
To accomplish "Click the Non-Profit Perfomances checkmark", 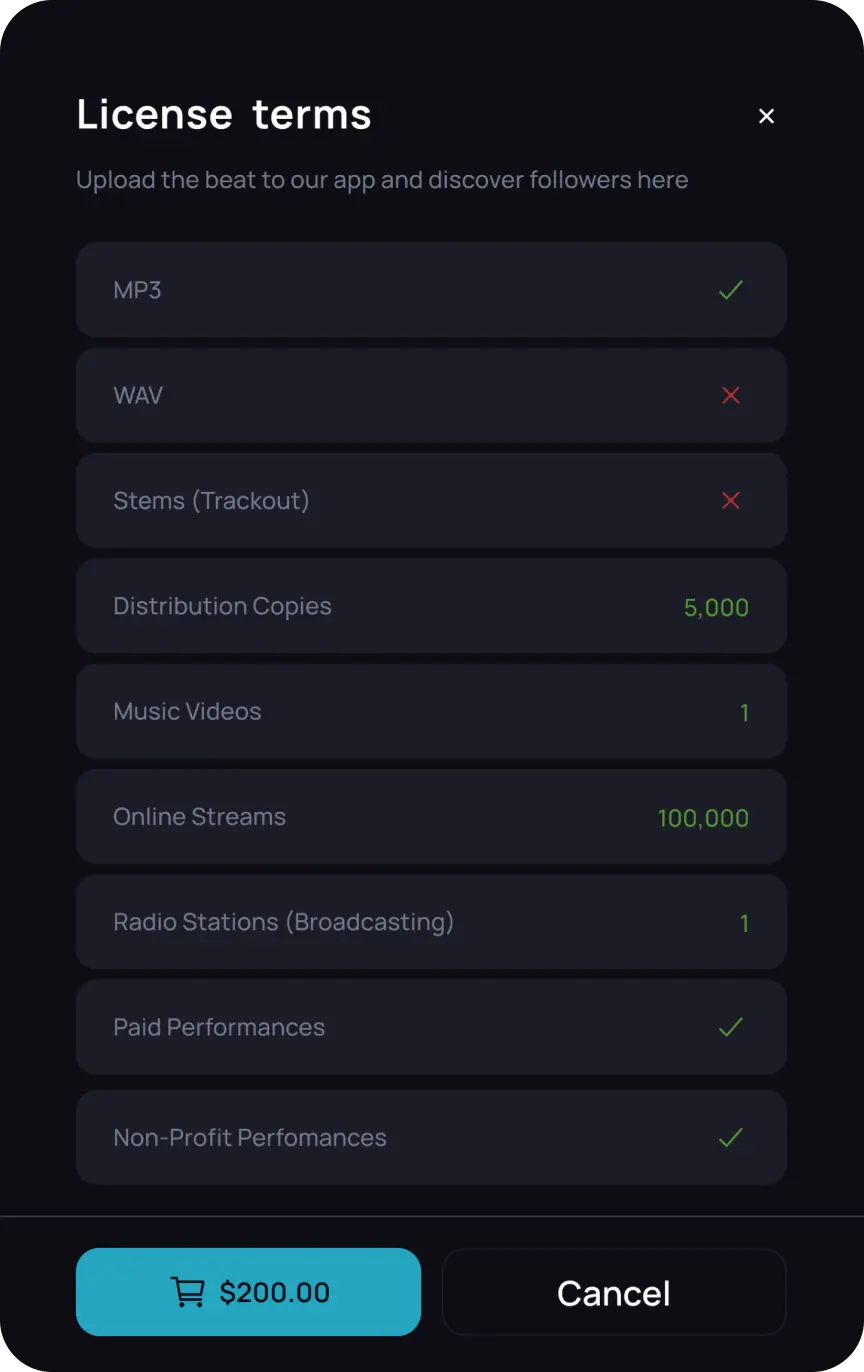I will (731, 1137).
